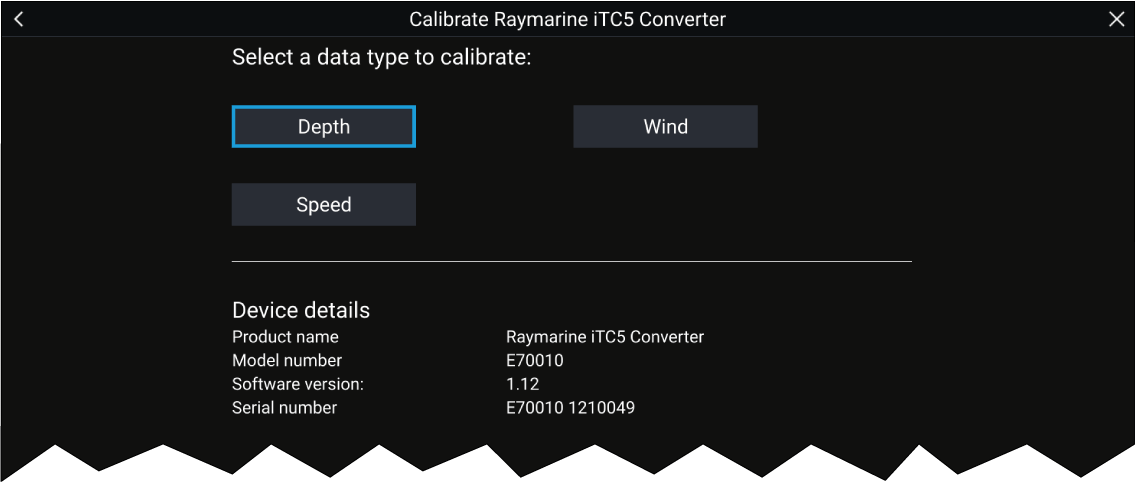Viewport: 1135px width, 501px height.
Task: Close the calibration screen with X
Action: click(x=1116, y=20)
